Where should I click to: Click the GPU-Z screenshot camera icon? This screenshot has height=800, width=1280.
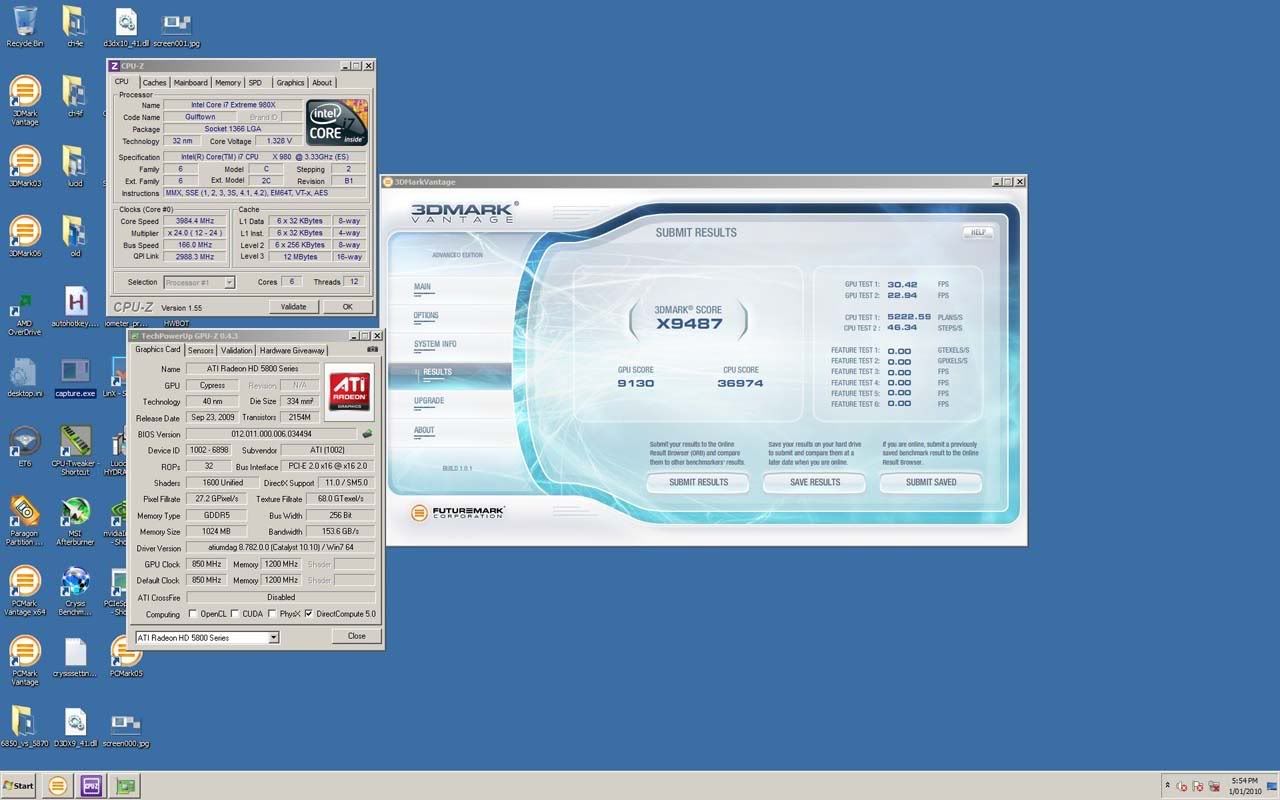tap(373, 350)
